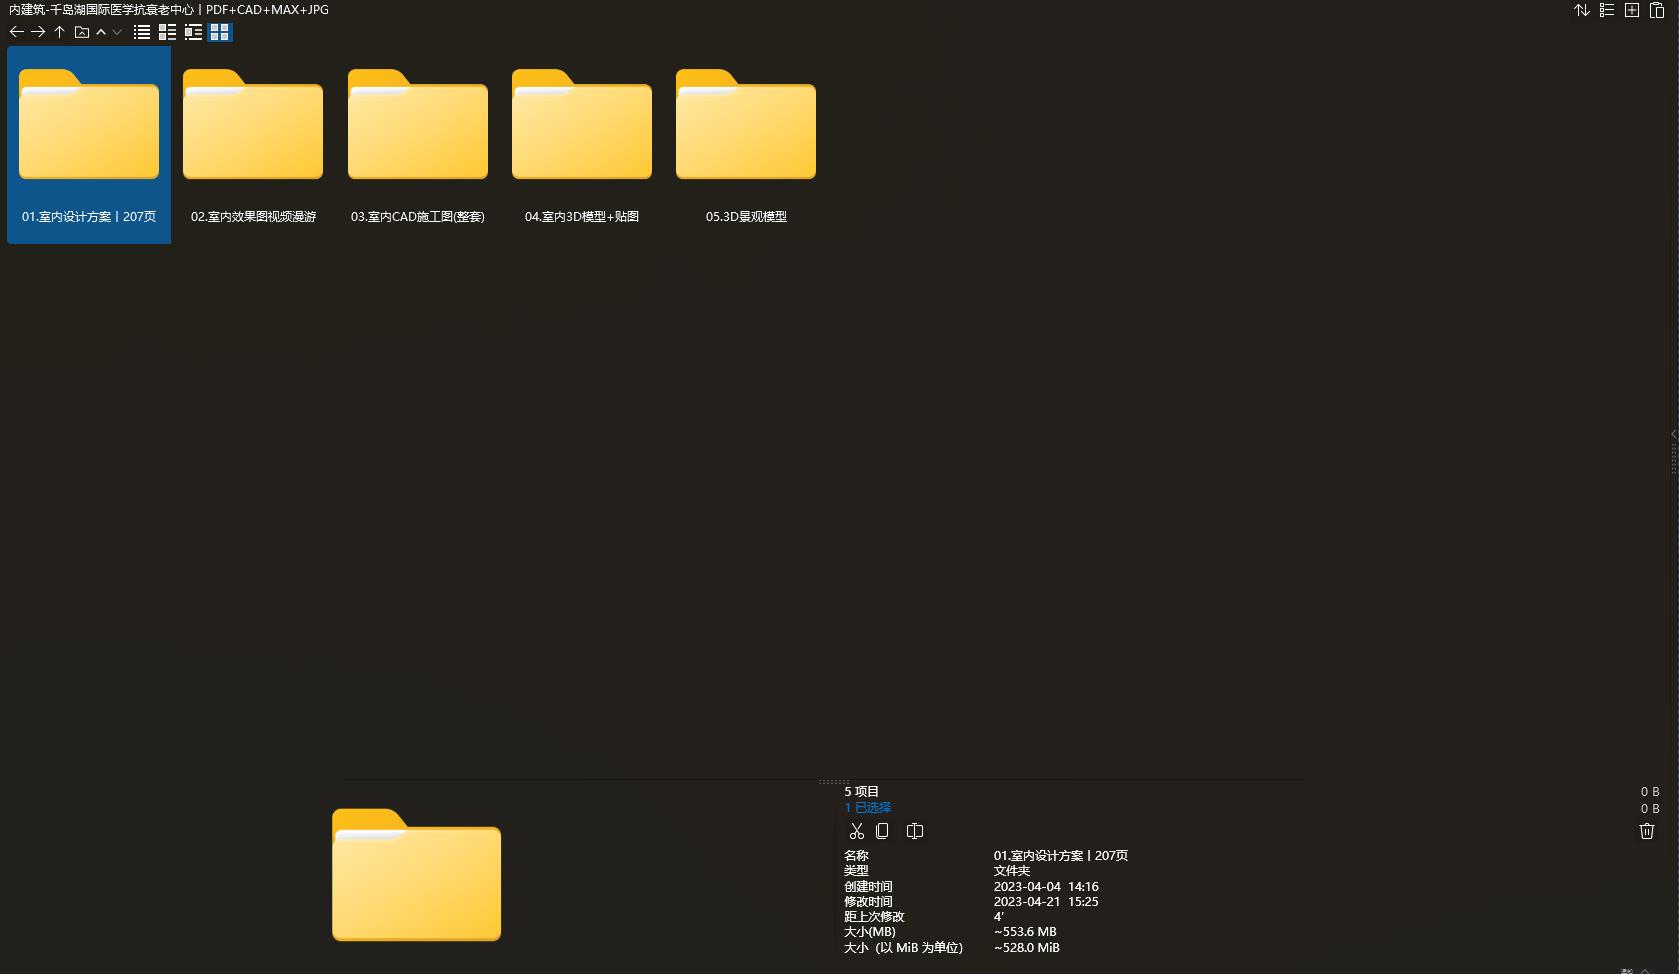Switch to simple list view
This screenshot has width=1679, height=974.
pyautogui.click(x=142, y=32)
